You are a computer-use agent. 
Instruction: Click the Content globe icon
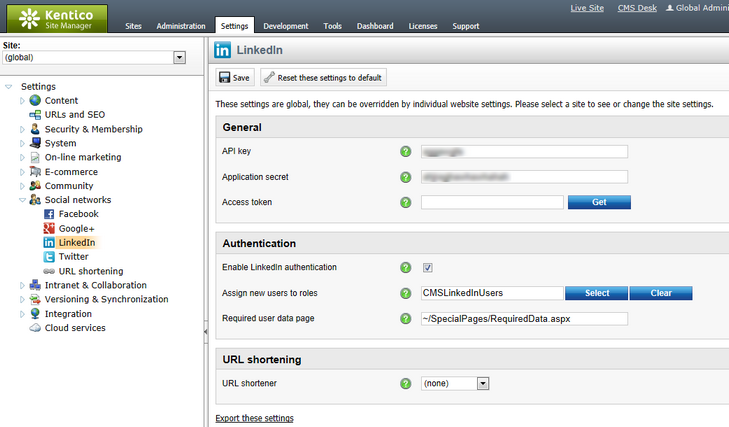point(35,100)
